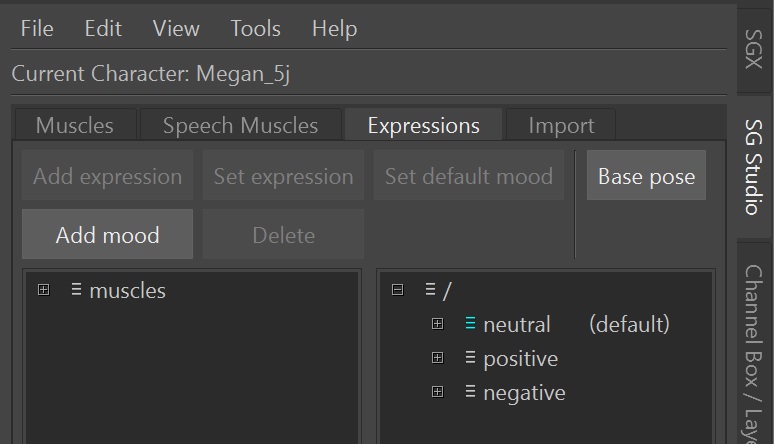
Task: Collapse the root slash tree node
Action: pos(398,290)
